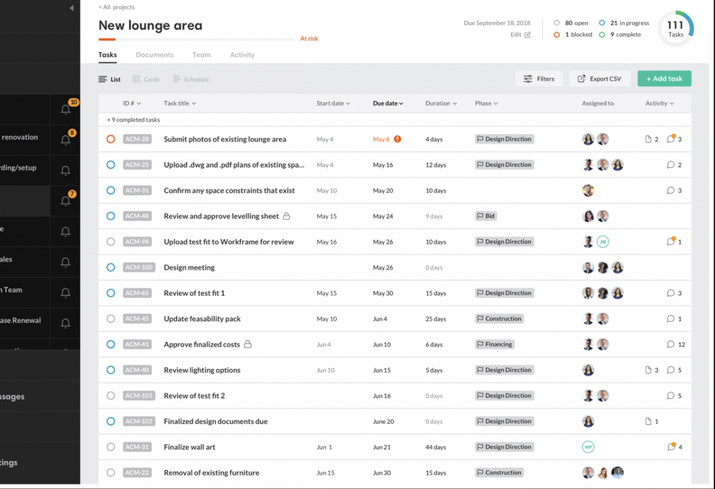
Task: Click lock icon on Review and approve levelling sheet
Action: [x=286, y=216]
